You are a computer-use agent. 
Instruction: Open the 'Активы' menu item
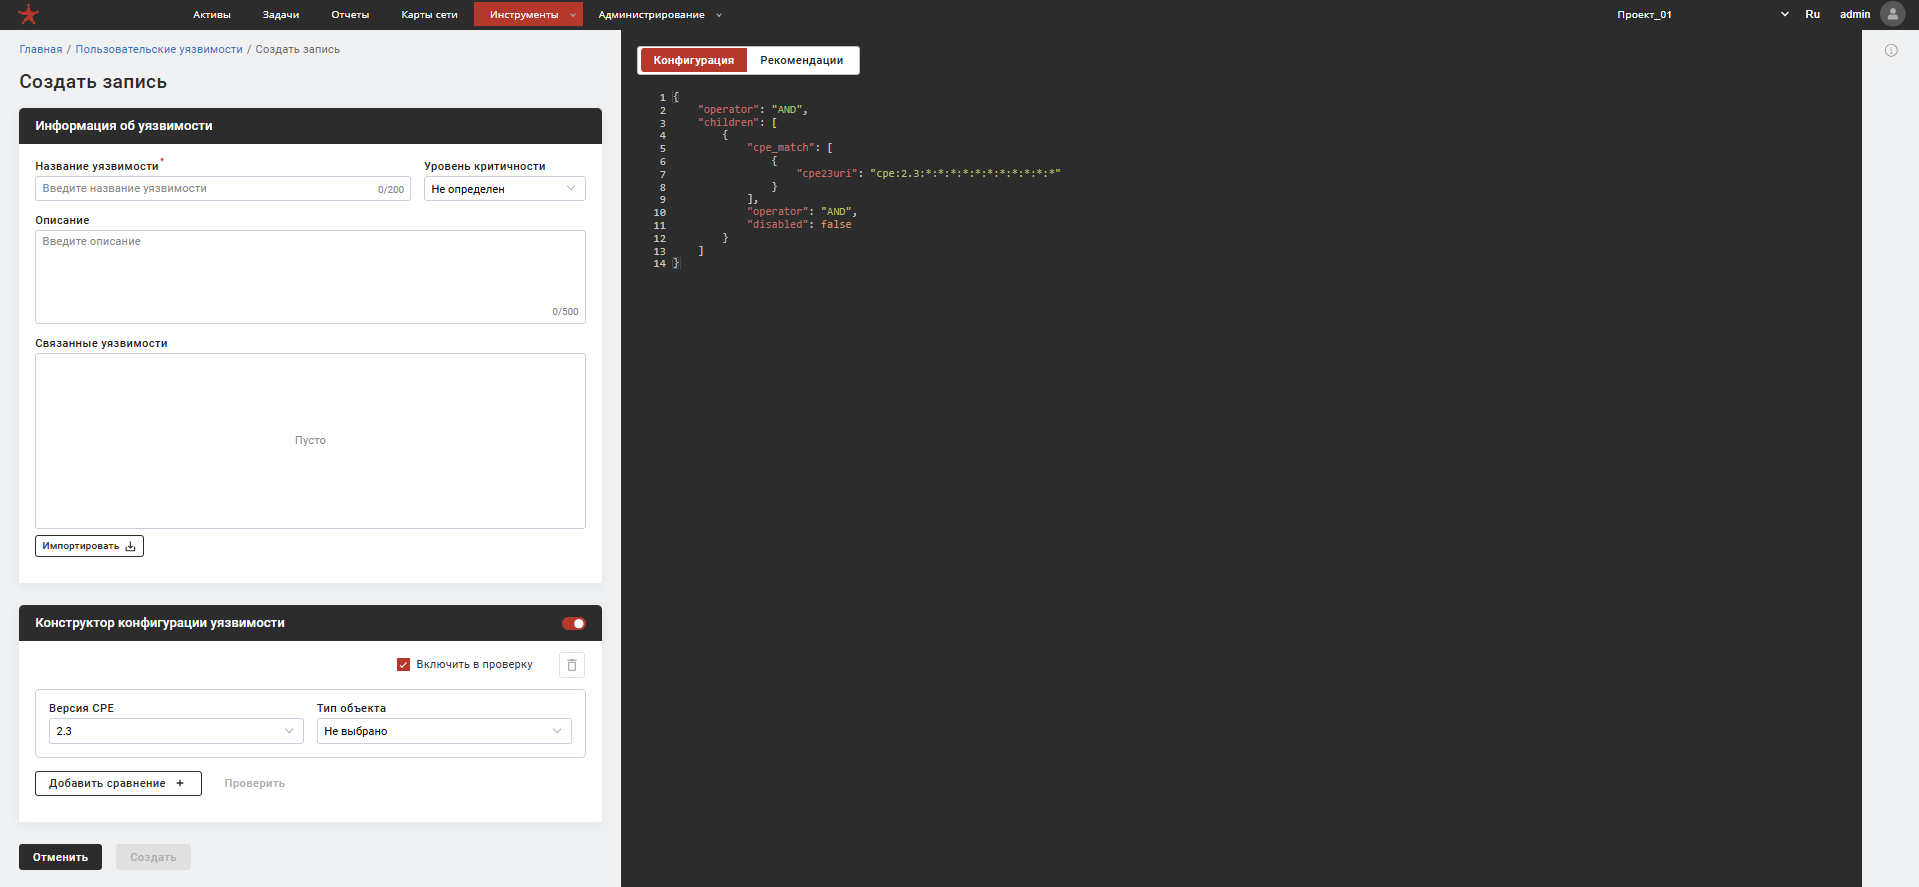(212, 14)
